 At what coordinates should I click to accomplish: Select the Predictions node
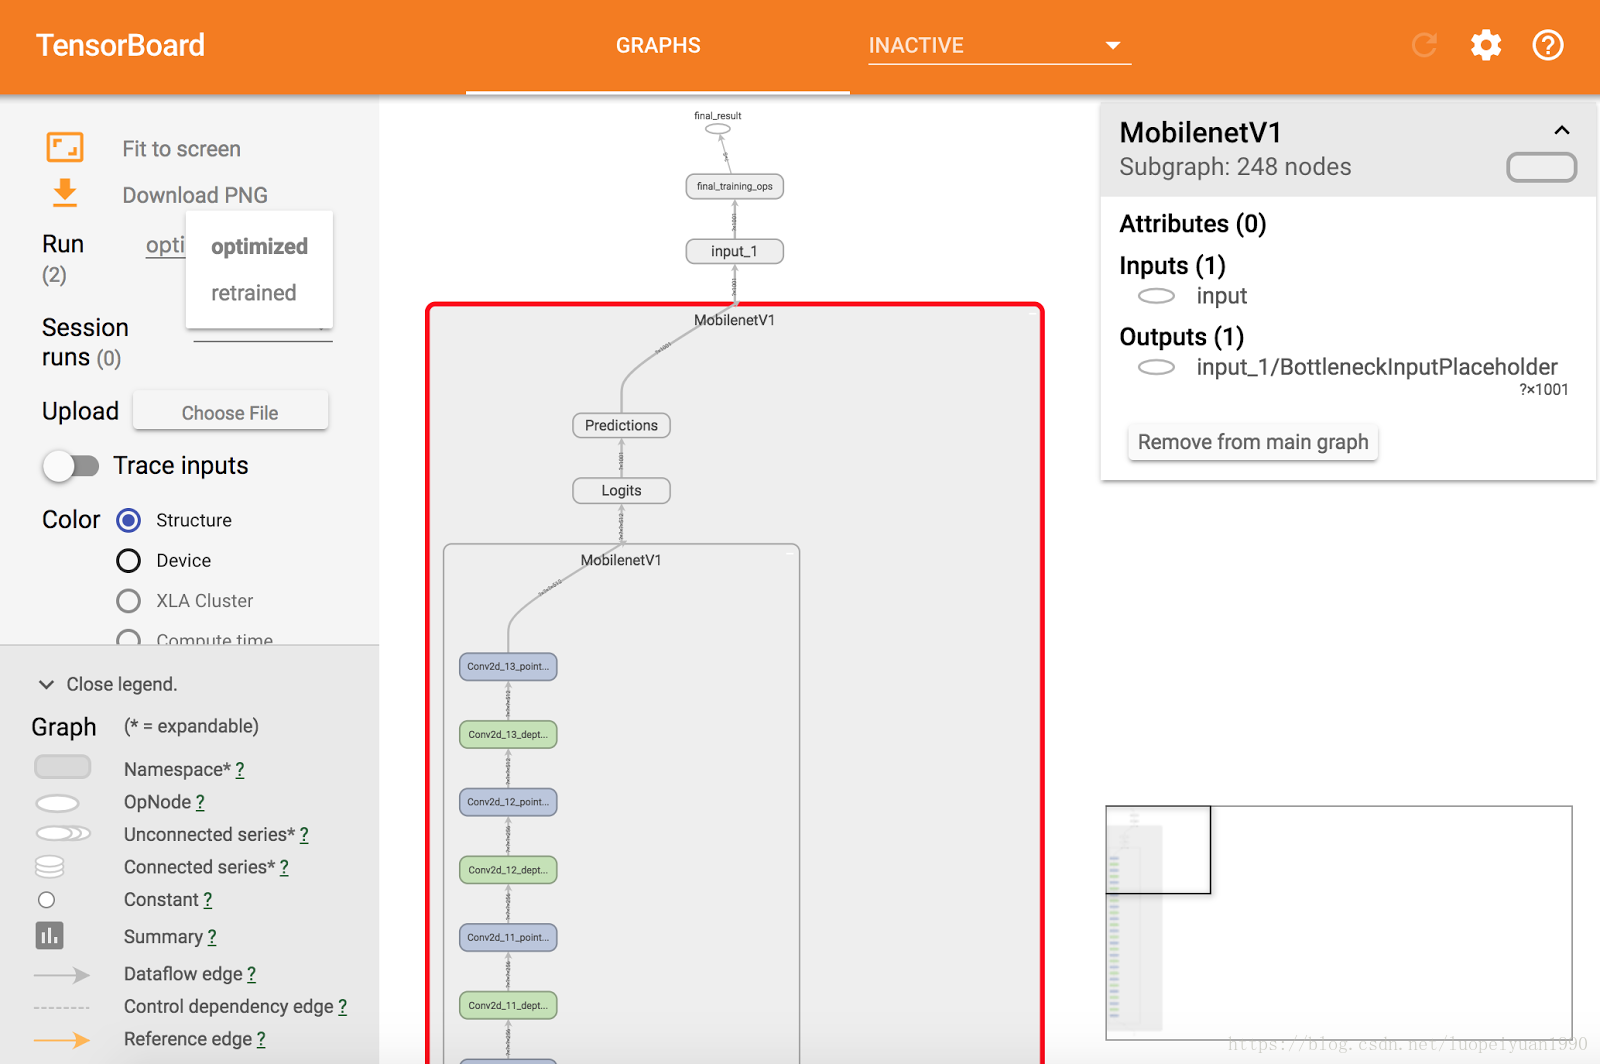click(621, 425)
